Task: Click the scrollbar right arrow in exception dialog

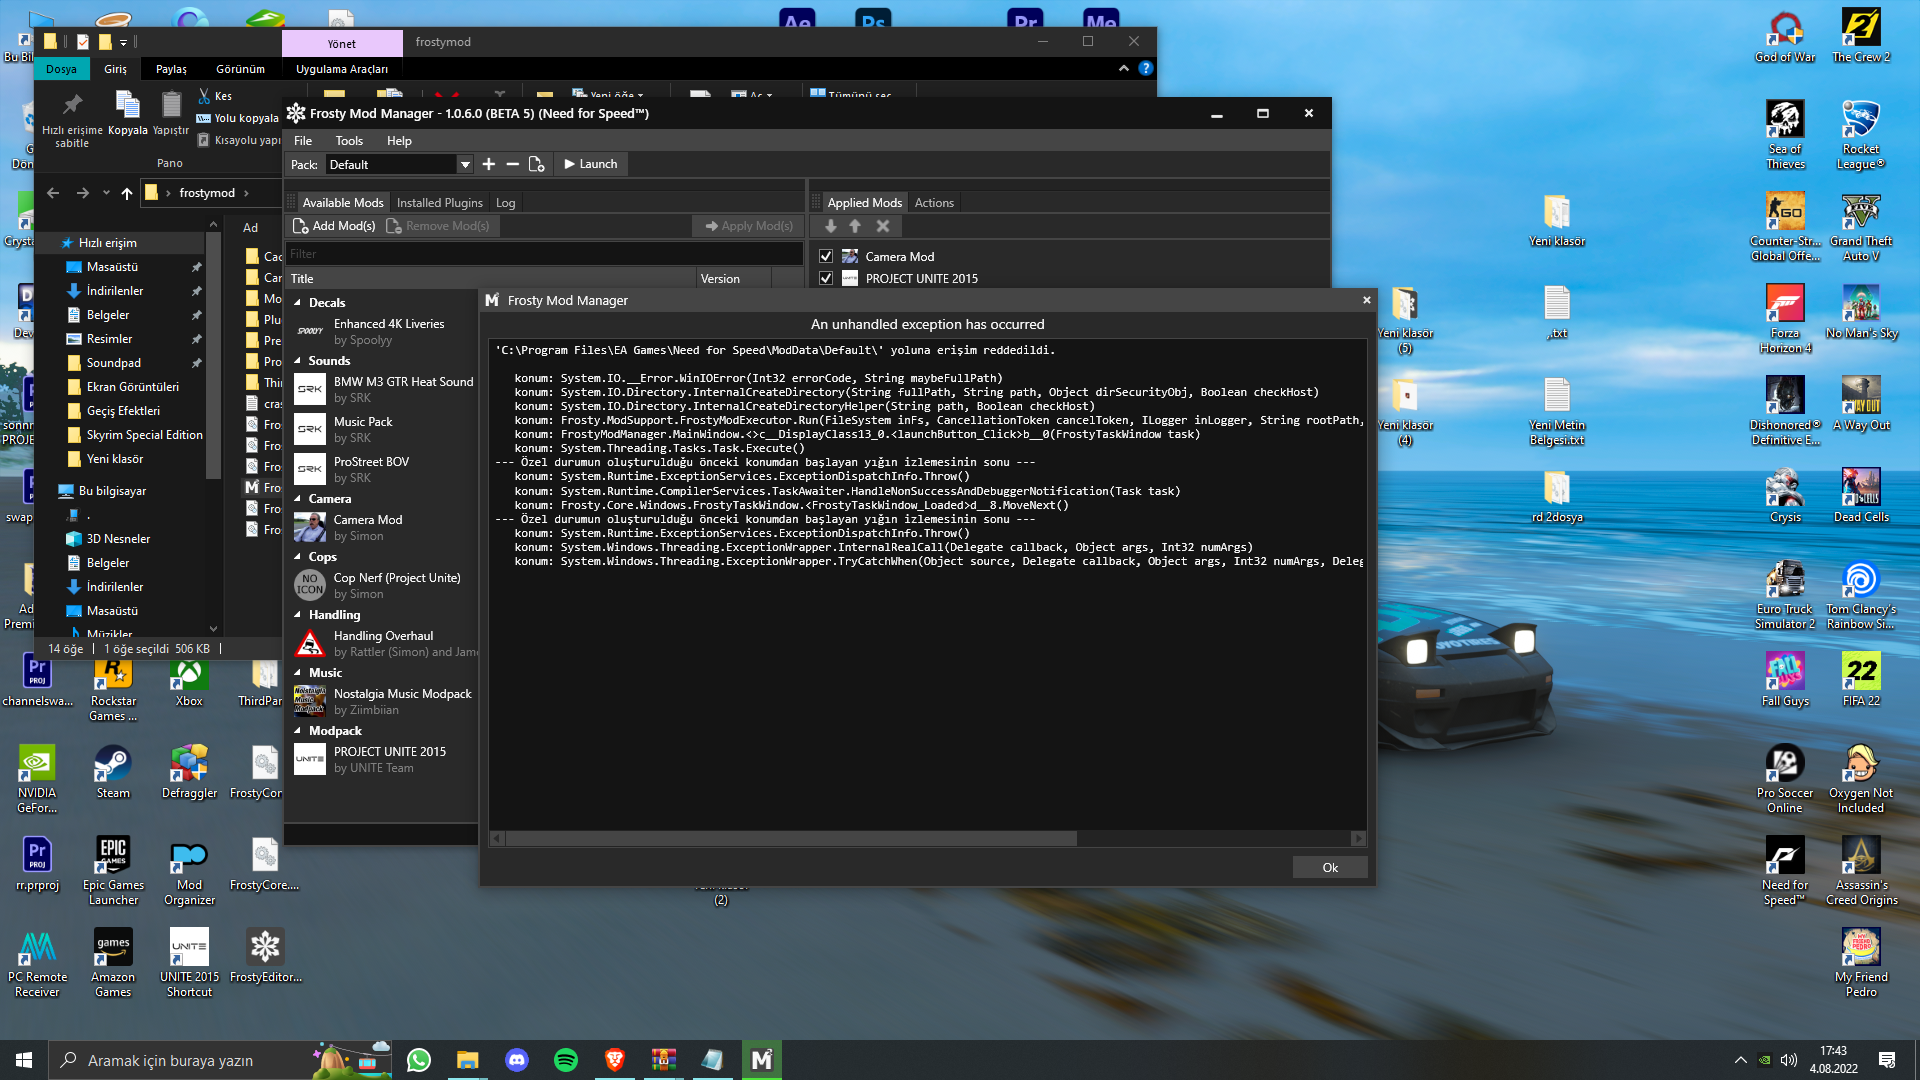Action: coord(1358,838)
